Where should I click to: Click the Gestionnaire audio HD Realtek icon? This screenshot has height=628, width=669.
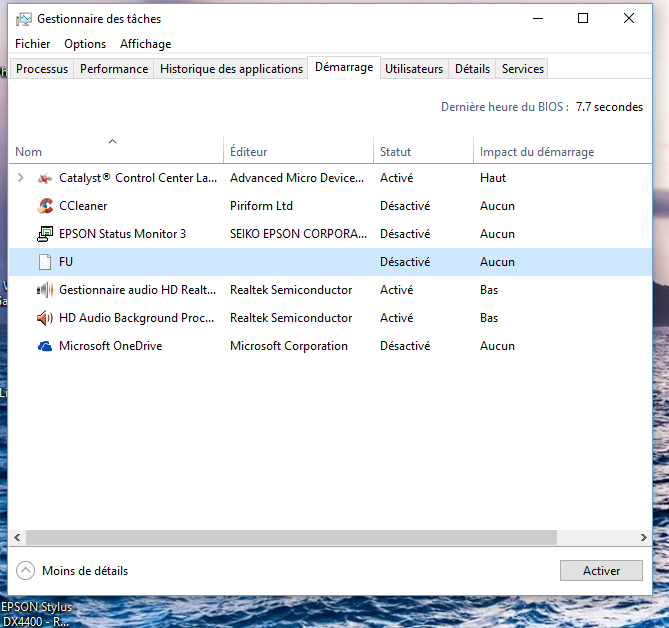coord(44,290)
